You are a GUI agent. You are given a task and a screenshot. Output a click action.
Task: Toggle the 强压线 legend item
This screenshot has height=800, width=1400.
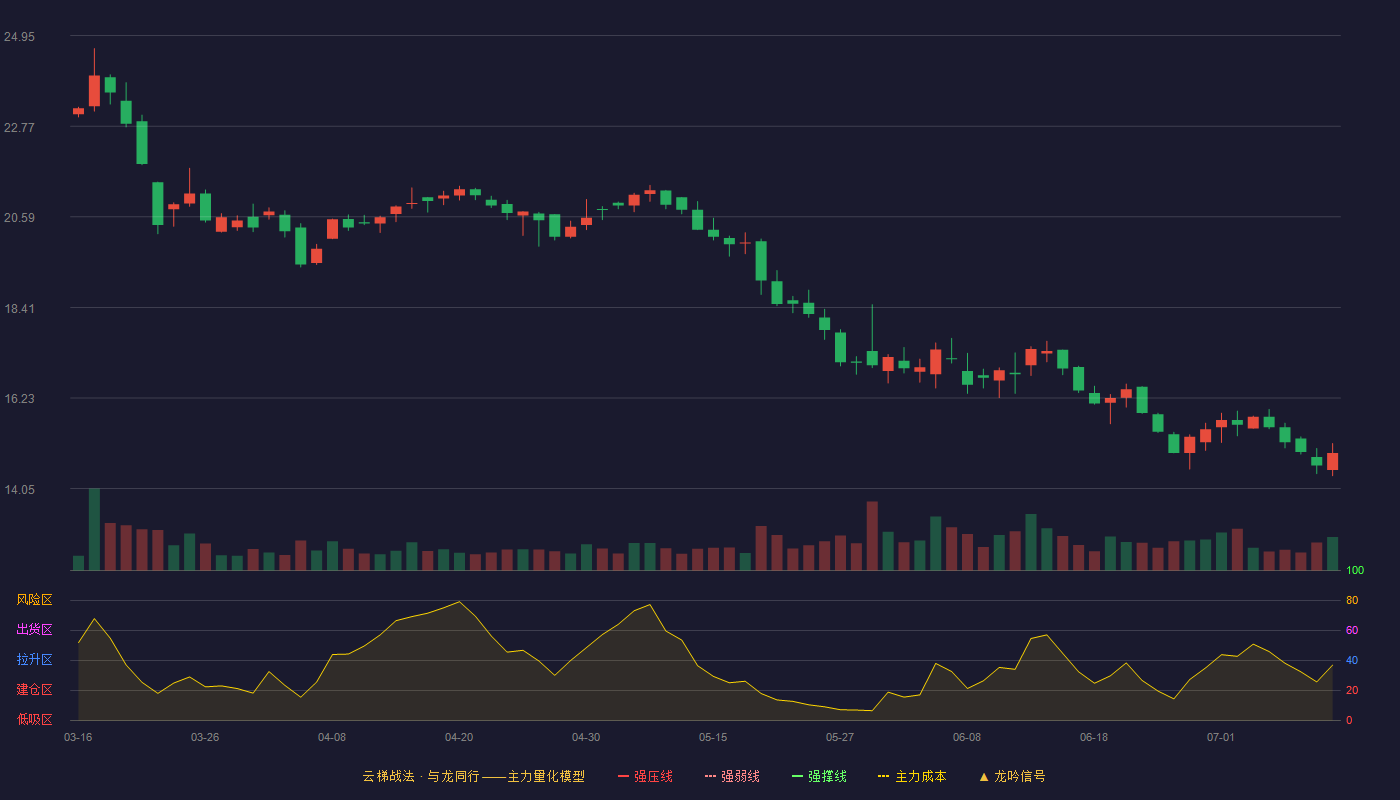(645, 776)
